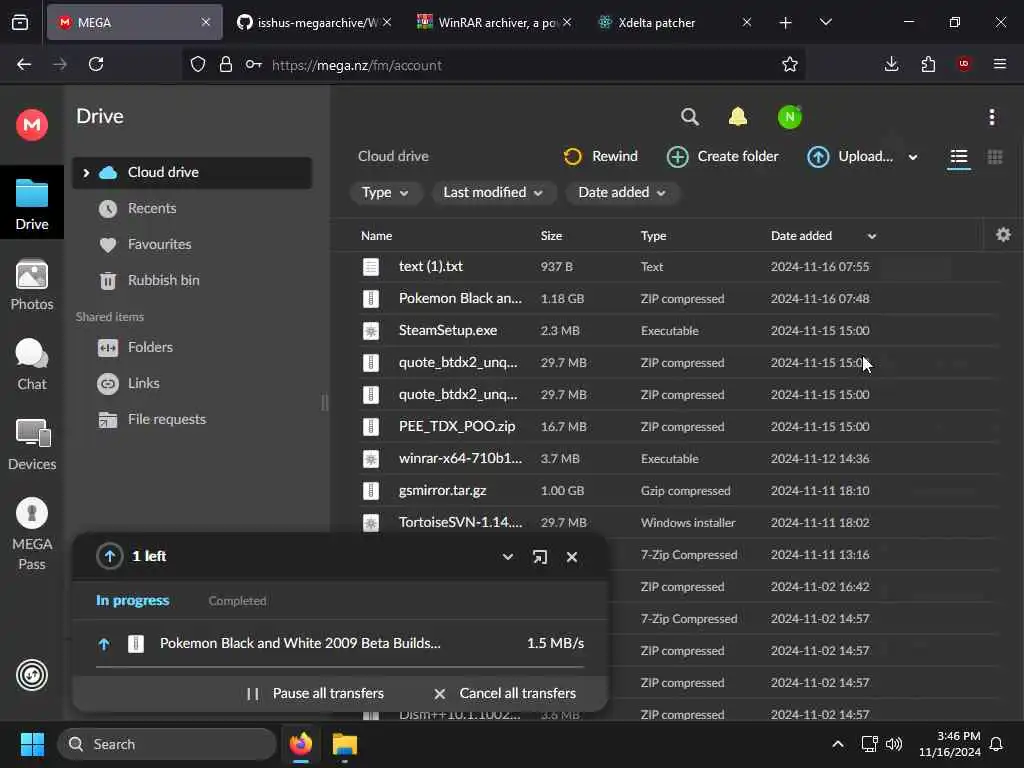Image resolution: width=1024 pixels, height=768 pixels.
Task: Open the Last modified filter dropdown
Action: [x=493, y=193]
